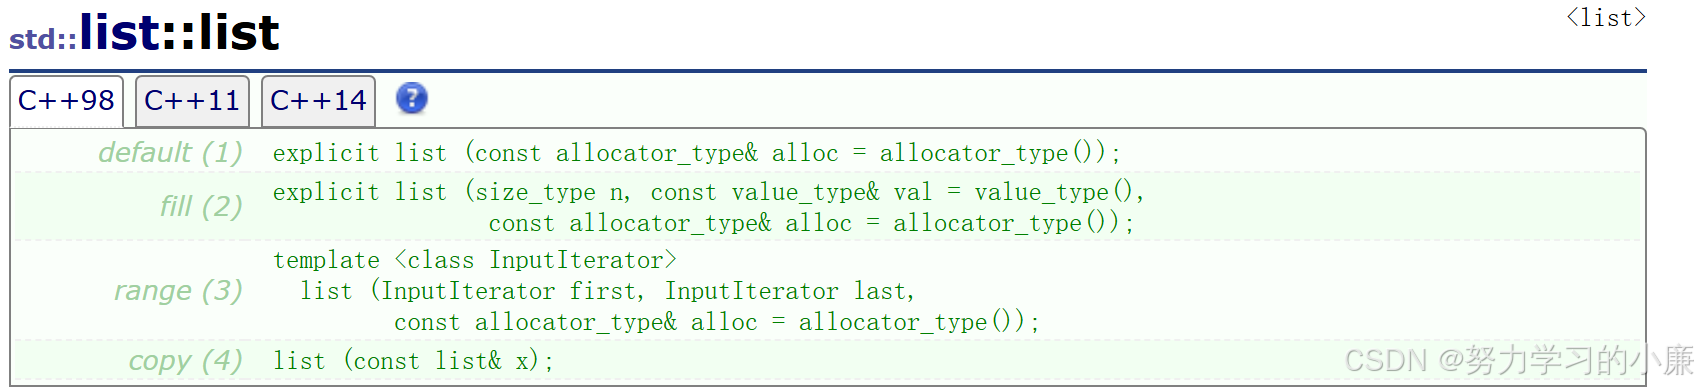The width and height of the screenshot is (1698, 390).
Task: Click the CSDN watermark text
Action: point(1518,360)
